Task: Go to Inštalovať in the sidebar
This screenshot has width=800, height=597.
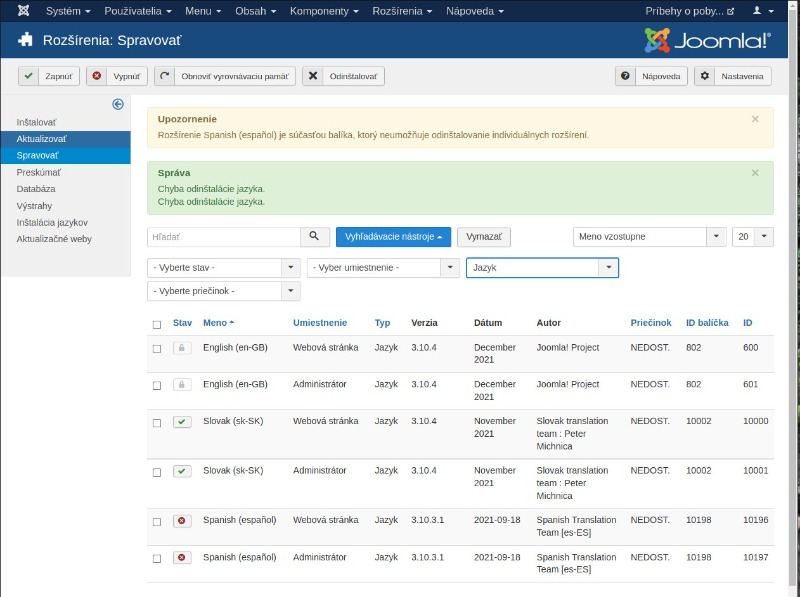Action: 36,122
